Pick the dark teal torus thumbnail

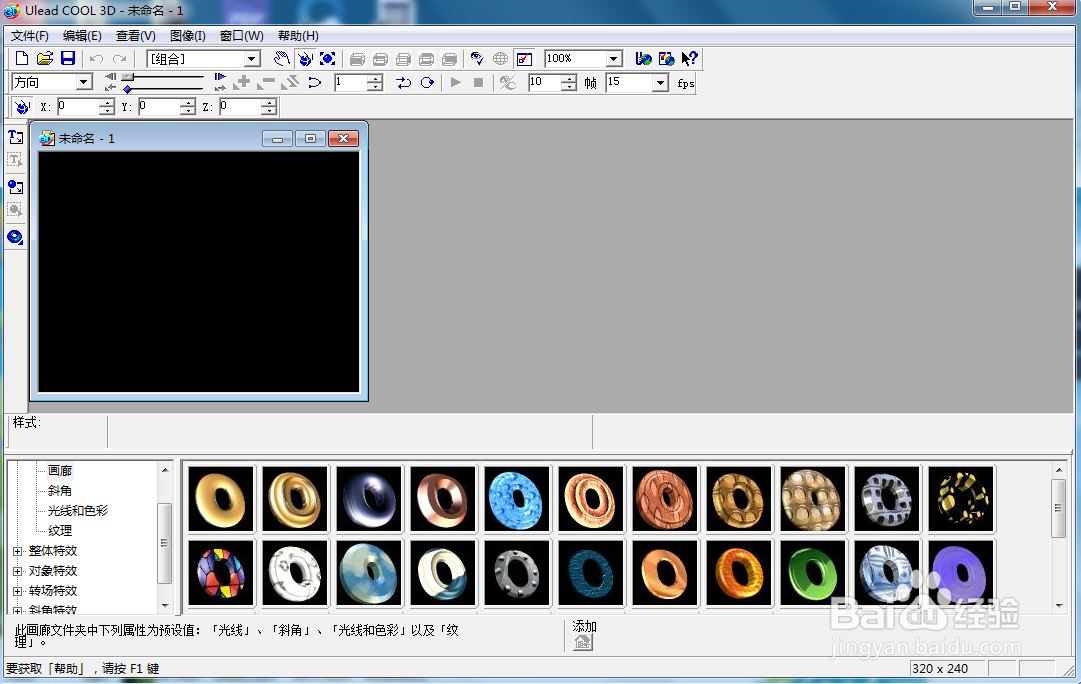coord(590,572)
